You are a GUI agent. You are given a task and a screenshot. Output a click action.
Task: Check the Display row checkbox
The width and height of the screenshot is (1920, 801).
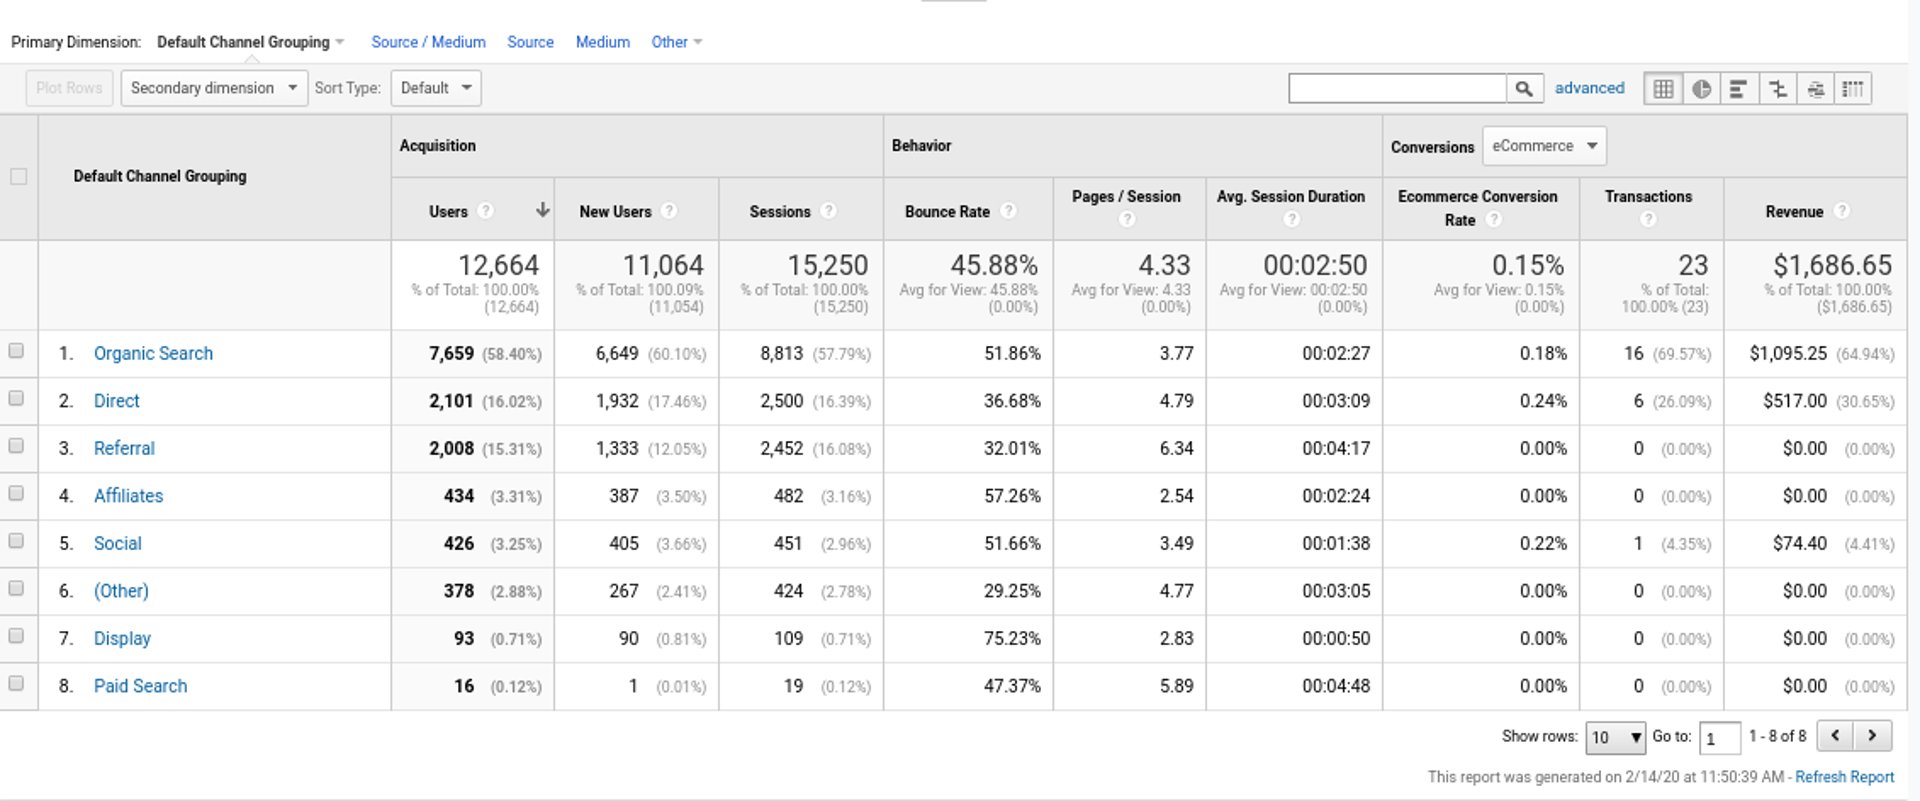click(16, 636)
